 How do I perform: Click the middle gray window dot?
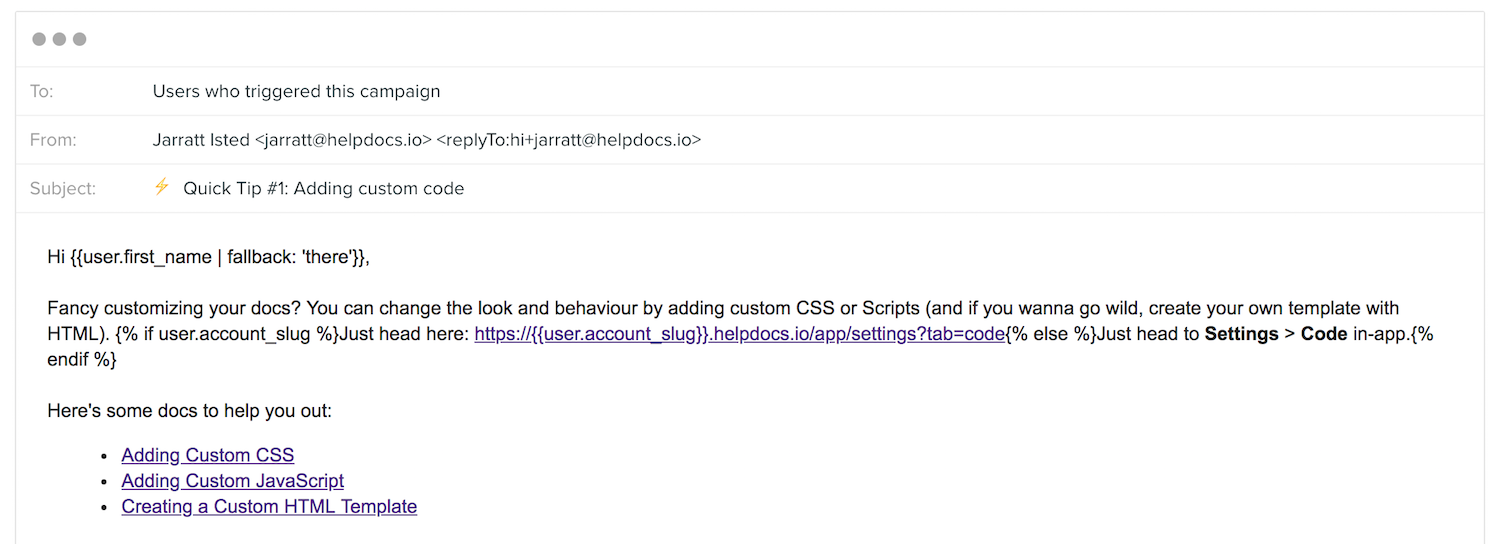coord(59,39)
